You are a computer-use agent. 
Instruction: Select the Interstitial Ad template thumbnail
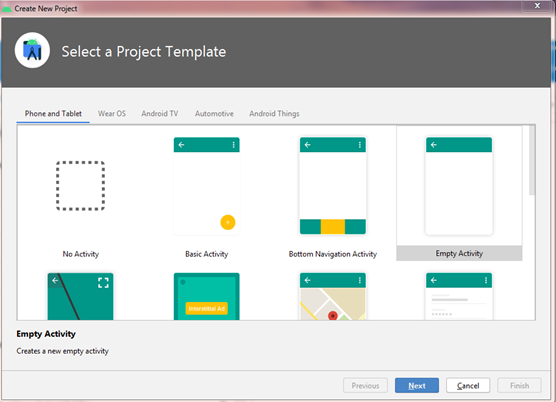click(x=207, y=296)
